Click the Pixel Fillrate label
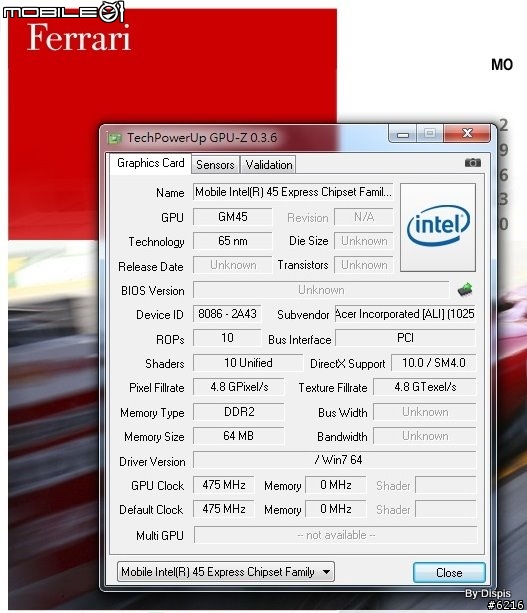This screenshot has width=527, height=613. (156, 388)
